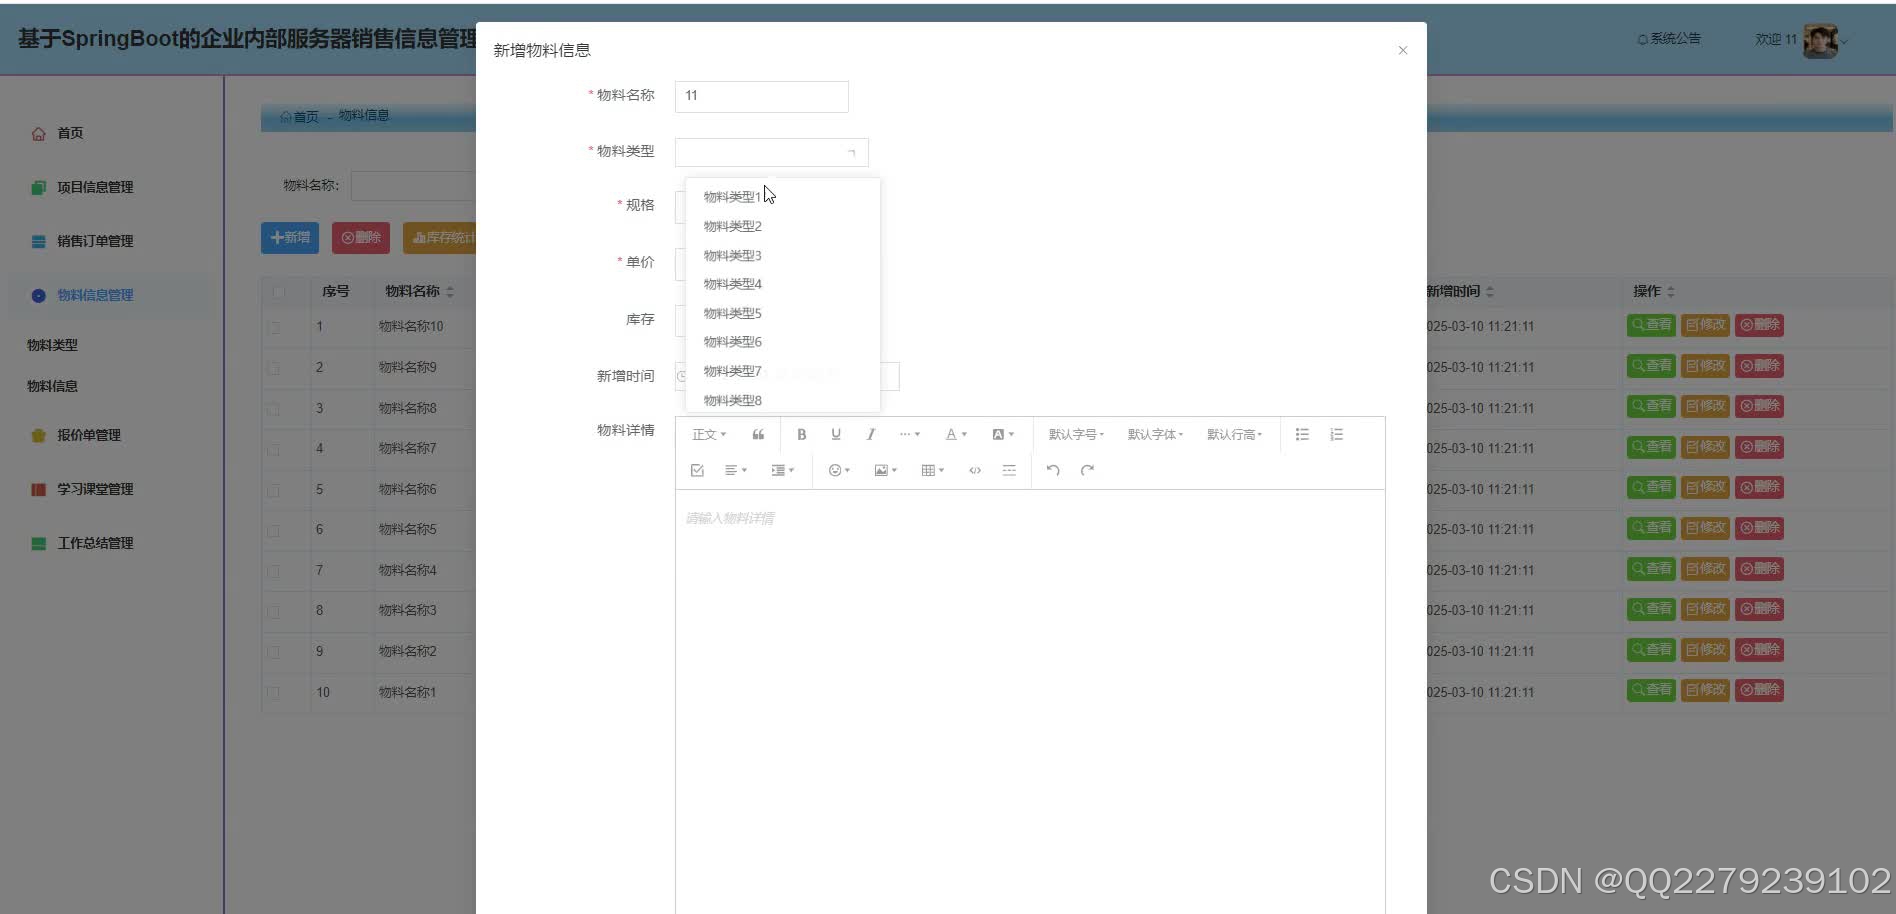1896x914 pixels.
Task: Insert a block quote in the editor
Action: coord(758,434)
